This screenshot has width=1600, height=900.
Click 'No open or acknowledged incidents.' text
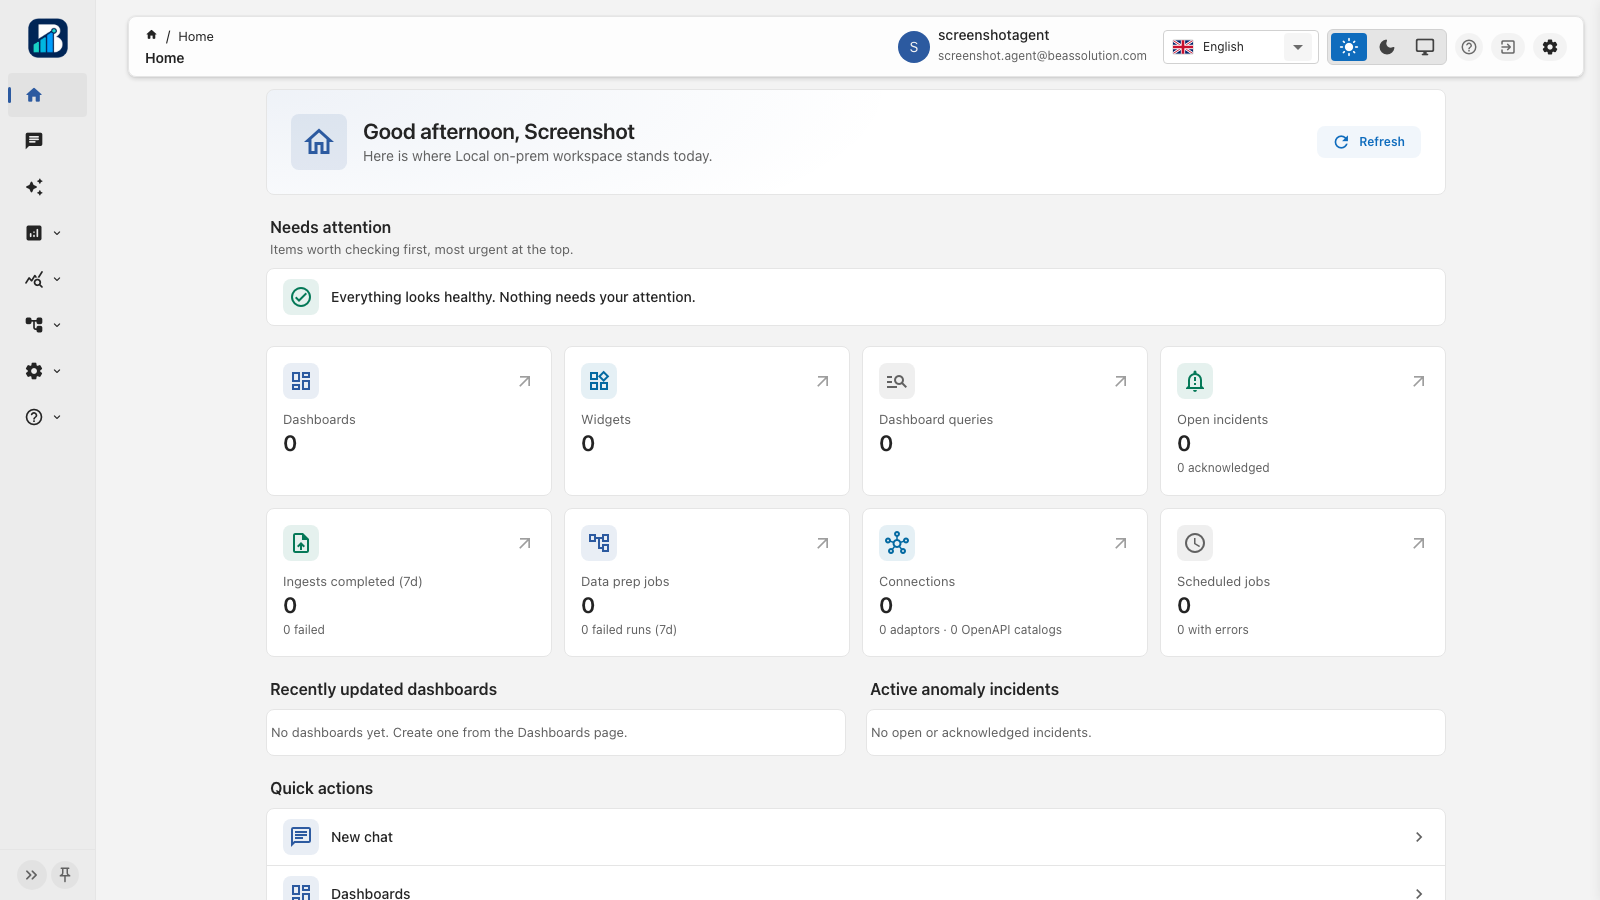[981, 733]
